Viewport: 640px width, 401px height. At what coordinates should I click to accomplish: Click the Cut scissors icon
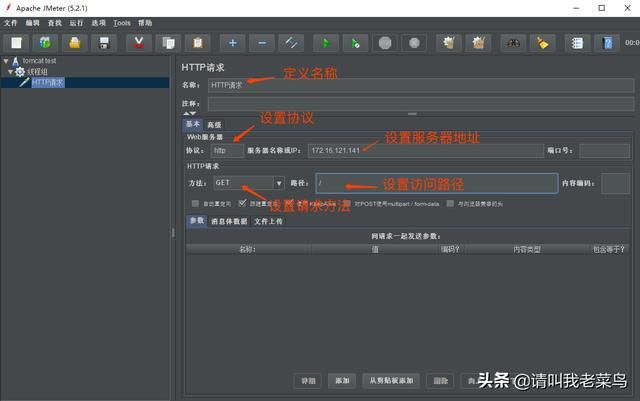coord(139,43)
